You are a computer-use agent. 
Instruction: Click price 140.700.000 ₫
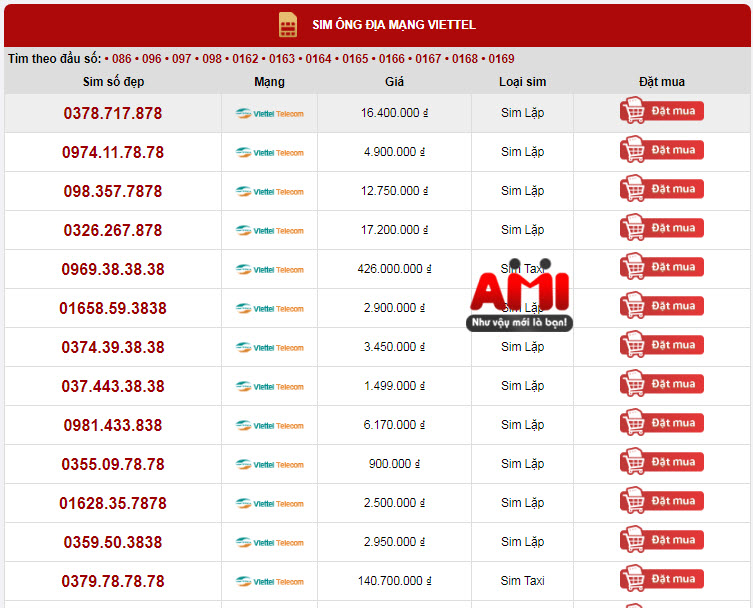(x=394, y=581)
